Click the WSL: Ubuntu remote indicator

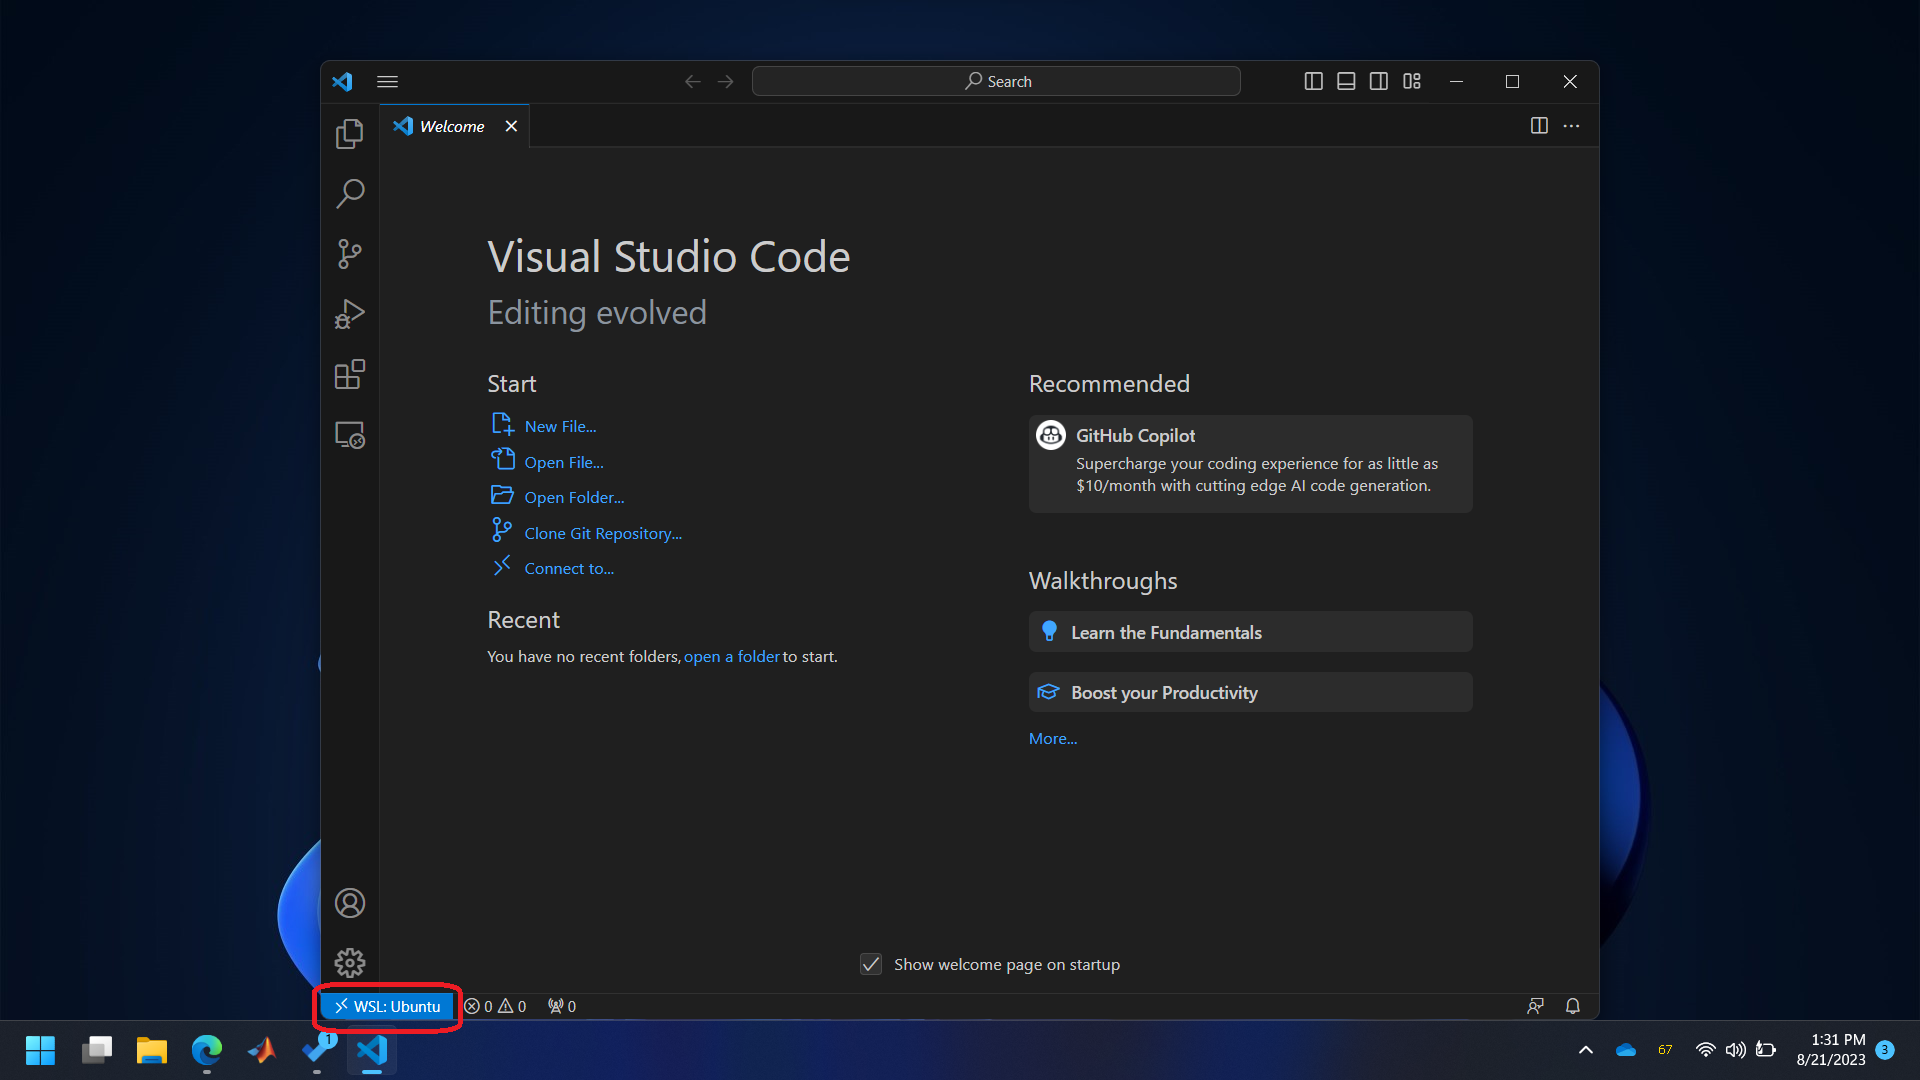pyautogui.click(x=388, y=1006)
